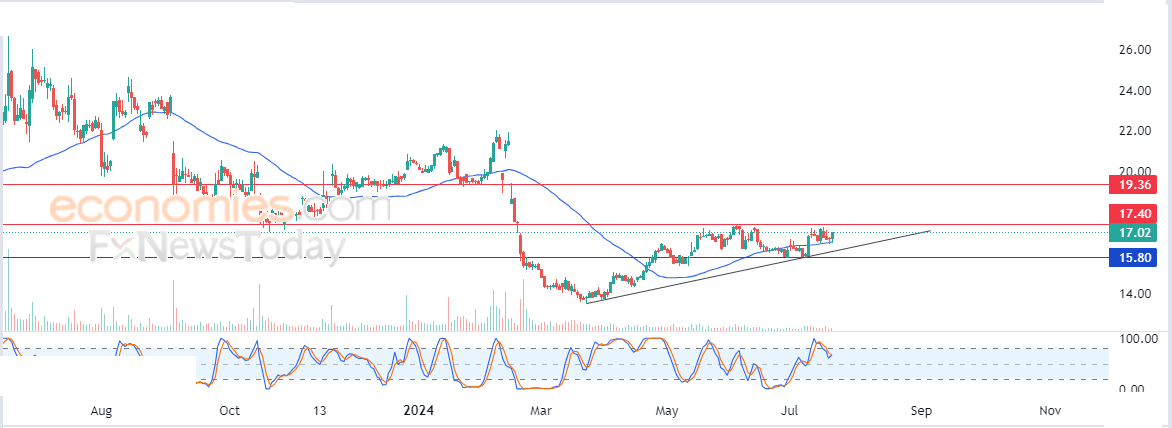Screen dimensions: 1172x428
Task: Click the 17.40 red price label
Action: tap(1133, 213)
